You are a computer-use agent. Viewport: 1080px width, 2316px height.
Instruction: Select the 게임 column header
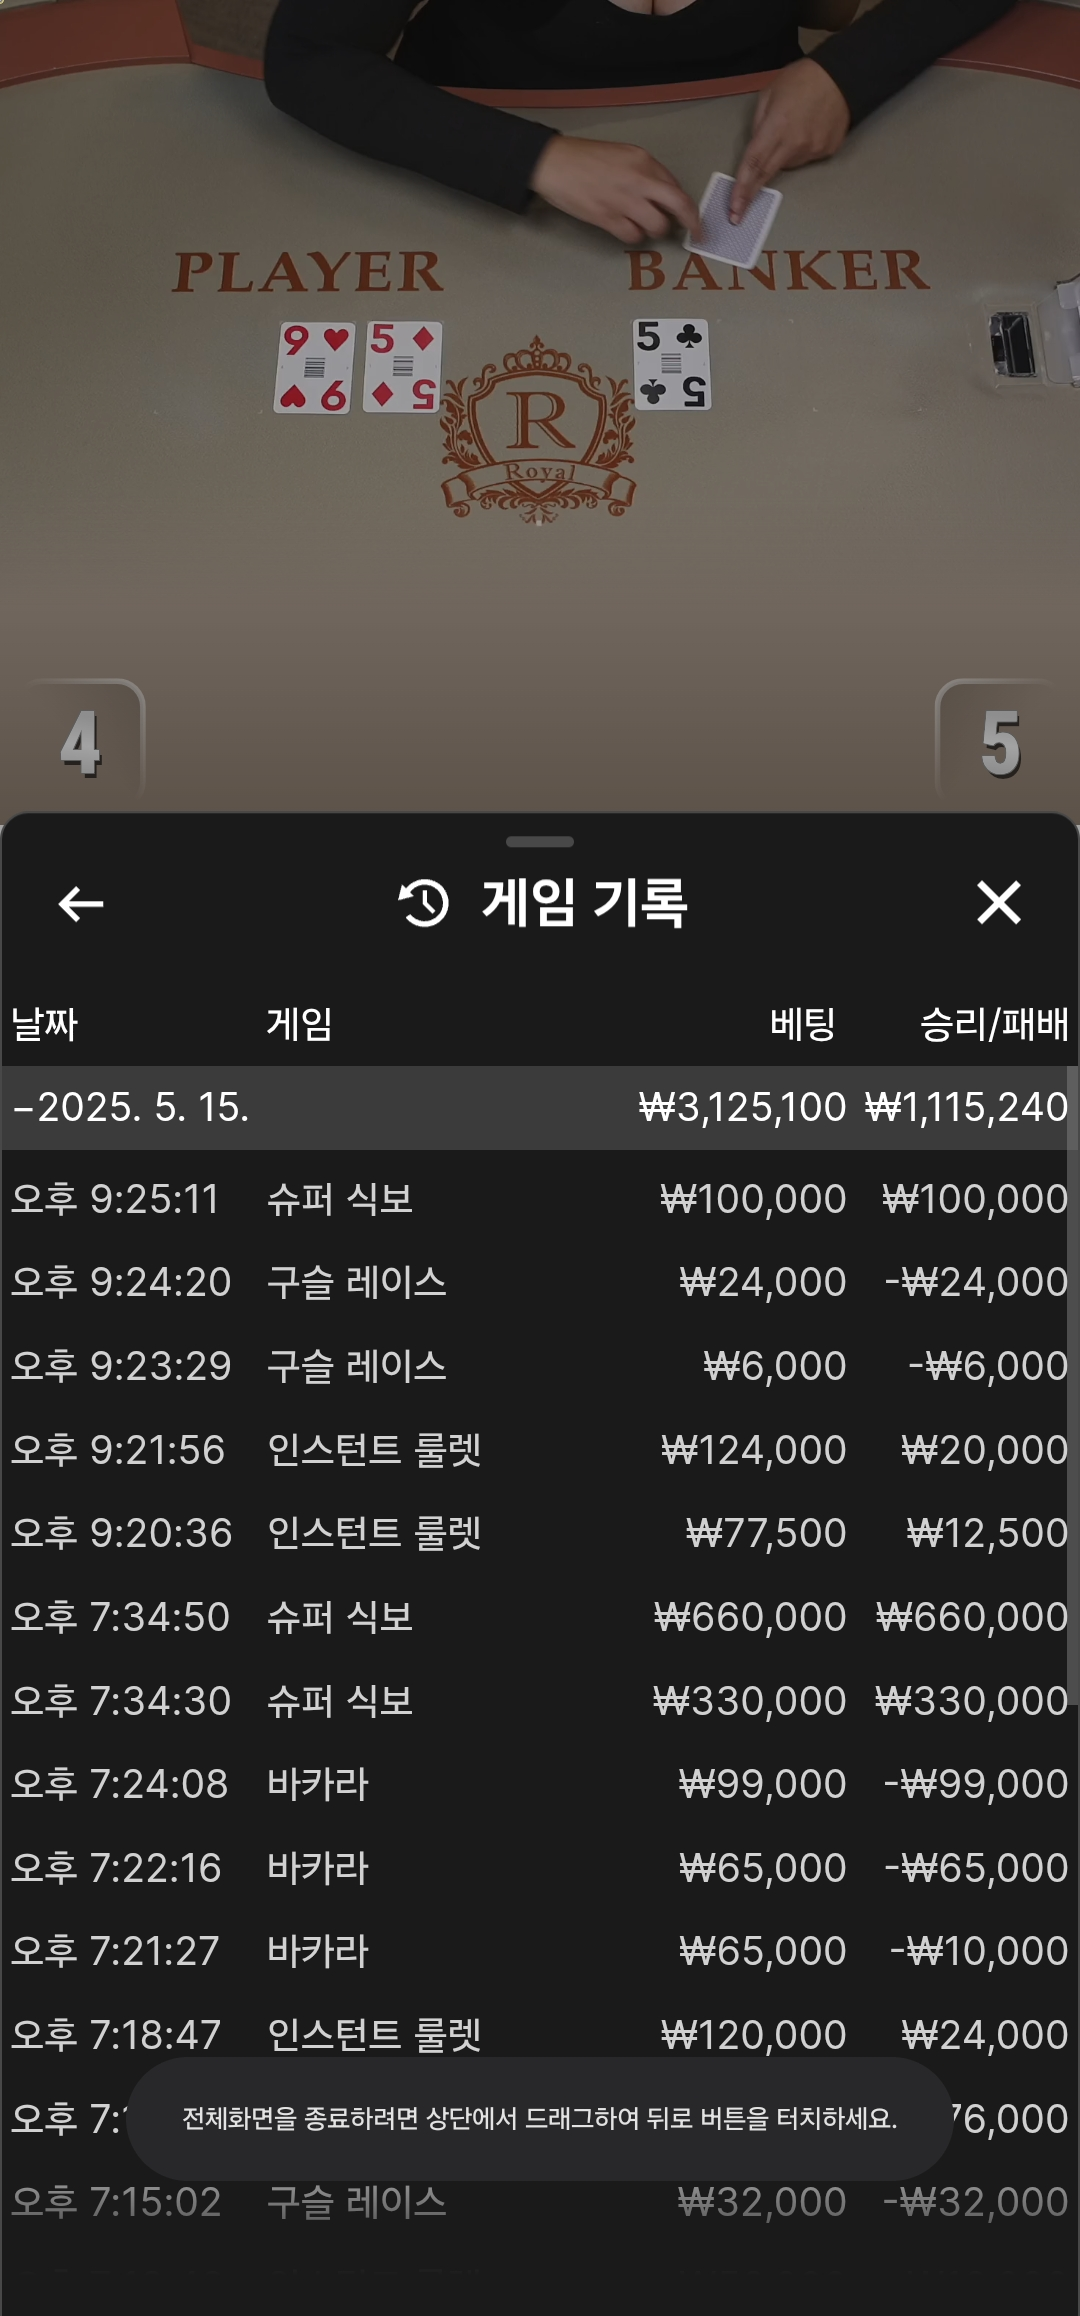pos(299,1024)
